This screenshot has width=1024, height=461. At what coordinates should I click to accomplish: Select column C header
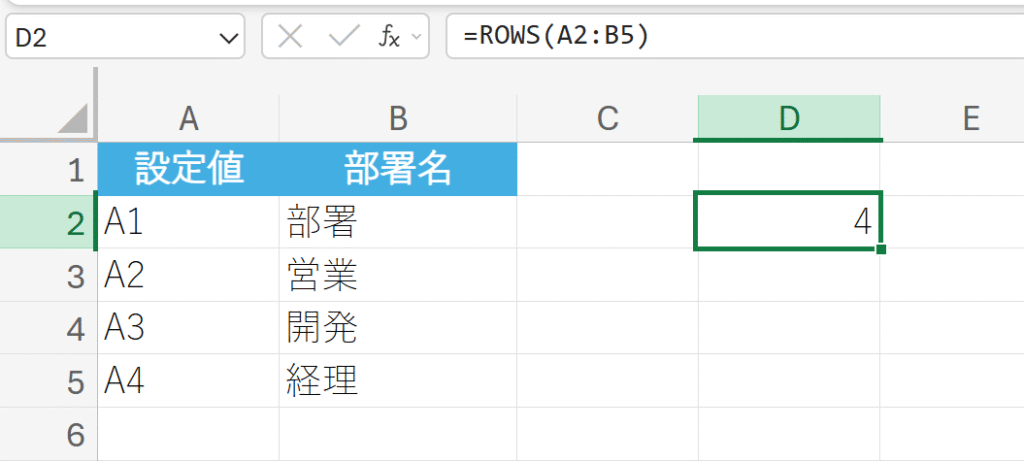[607, 118]
